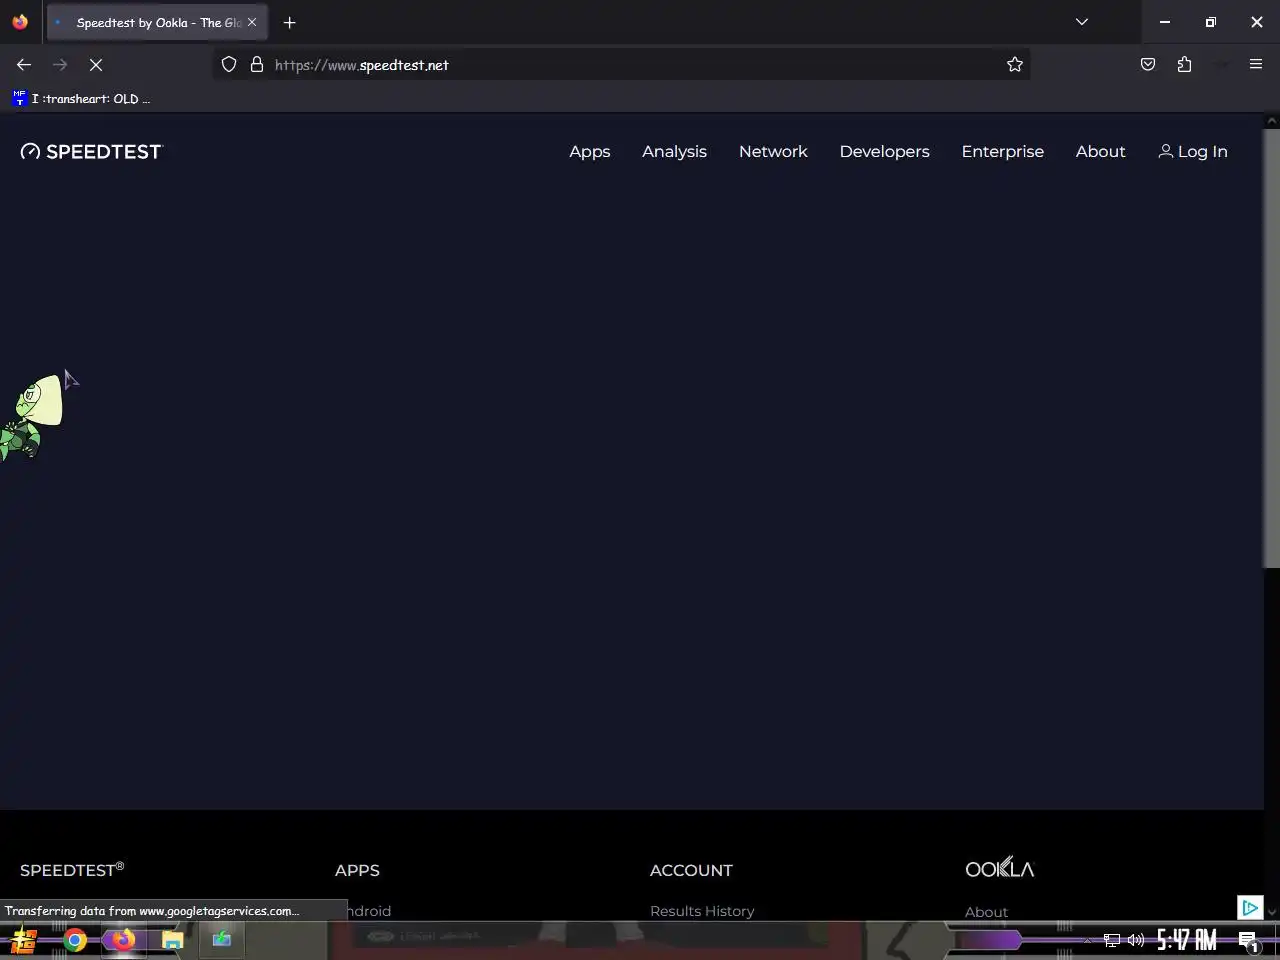1280x960 pixels.
Task: Open the About item in the top navigation
Action: 1101,151
